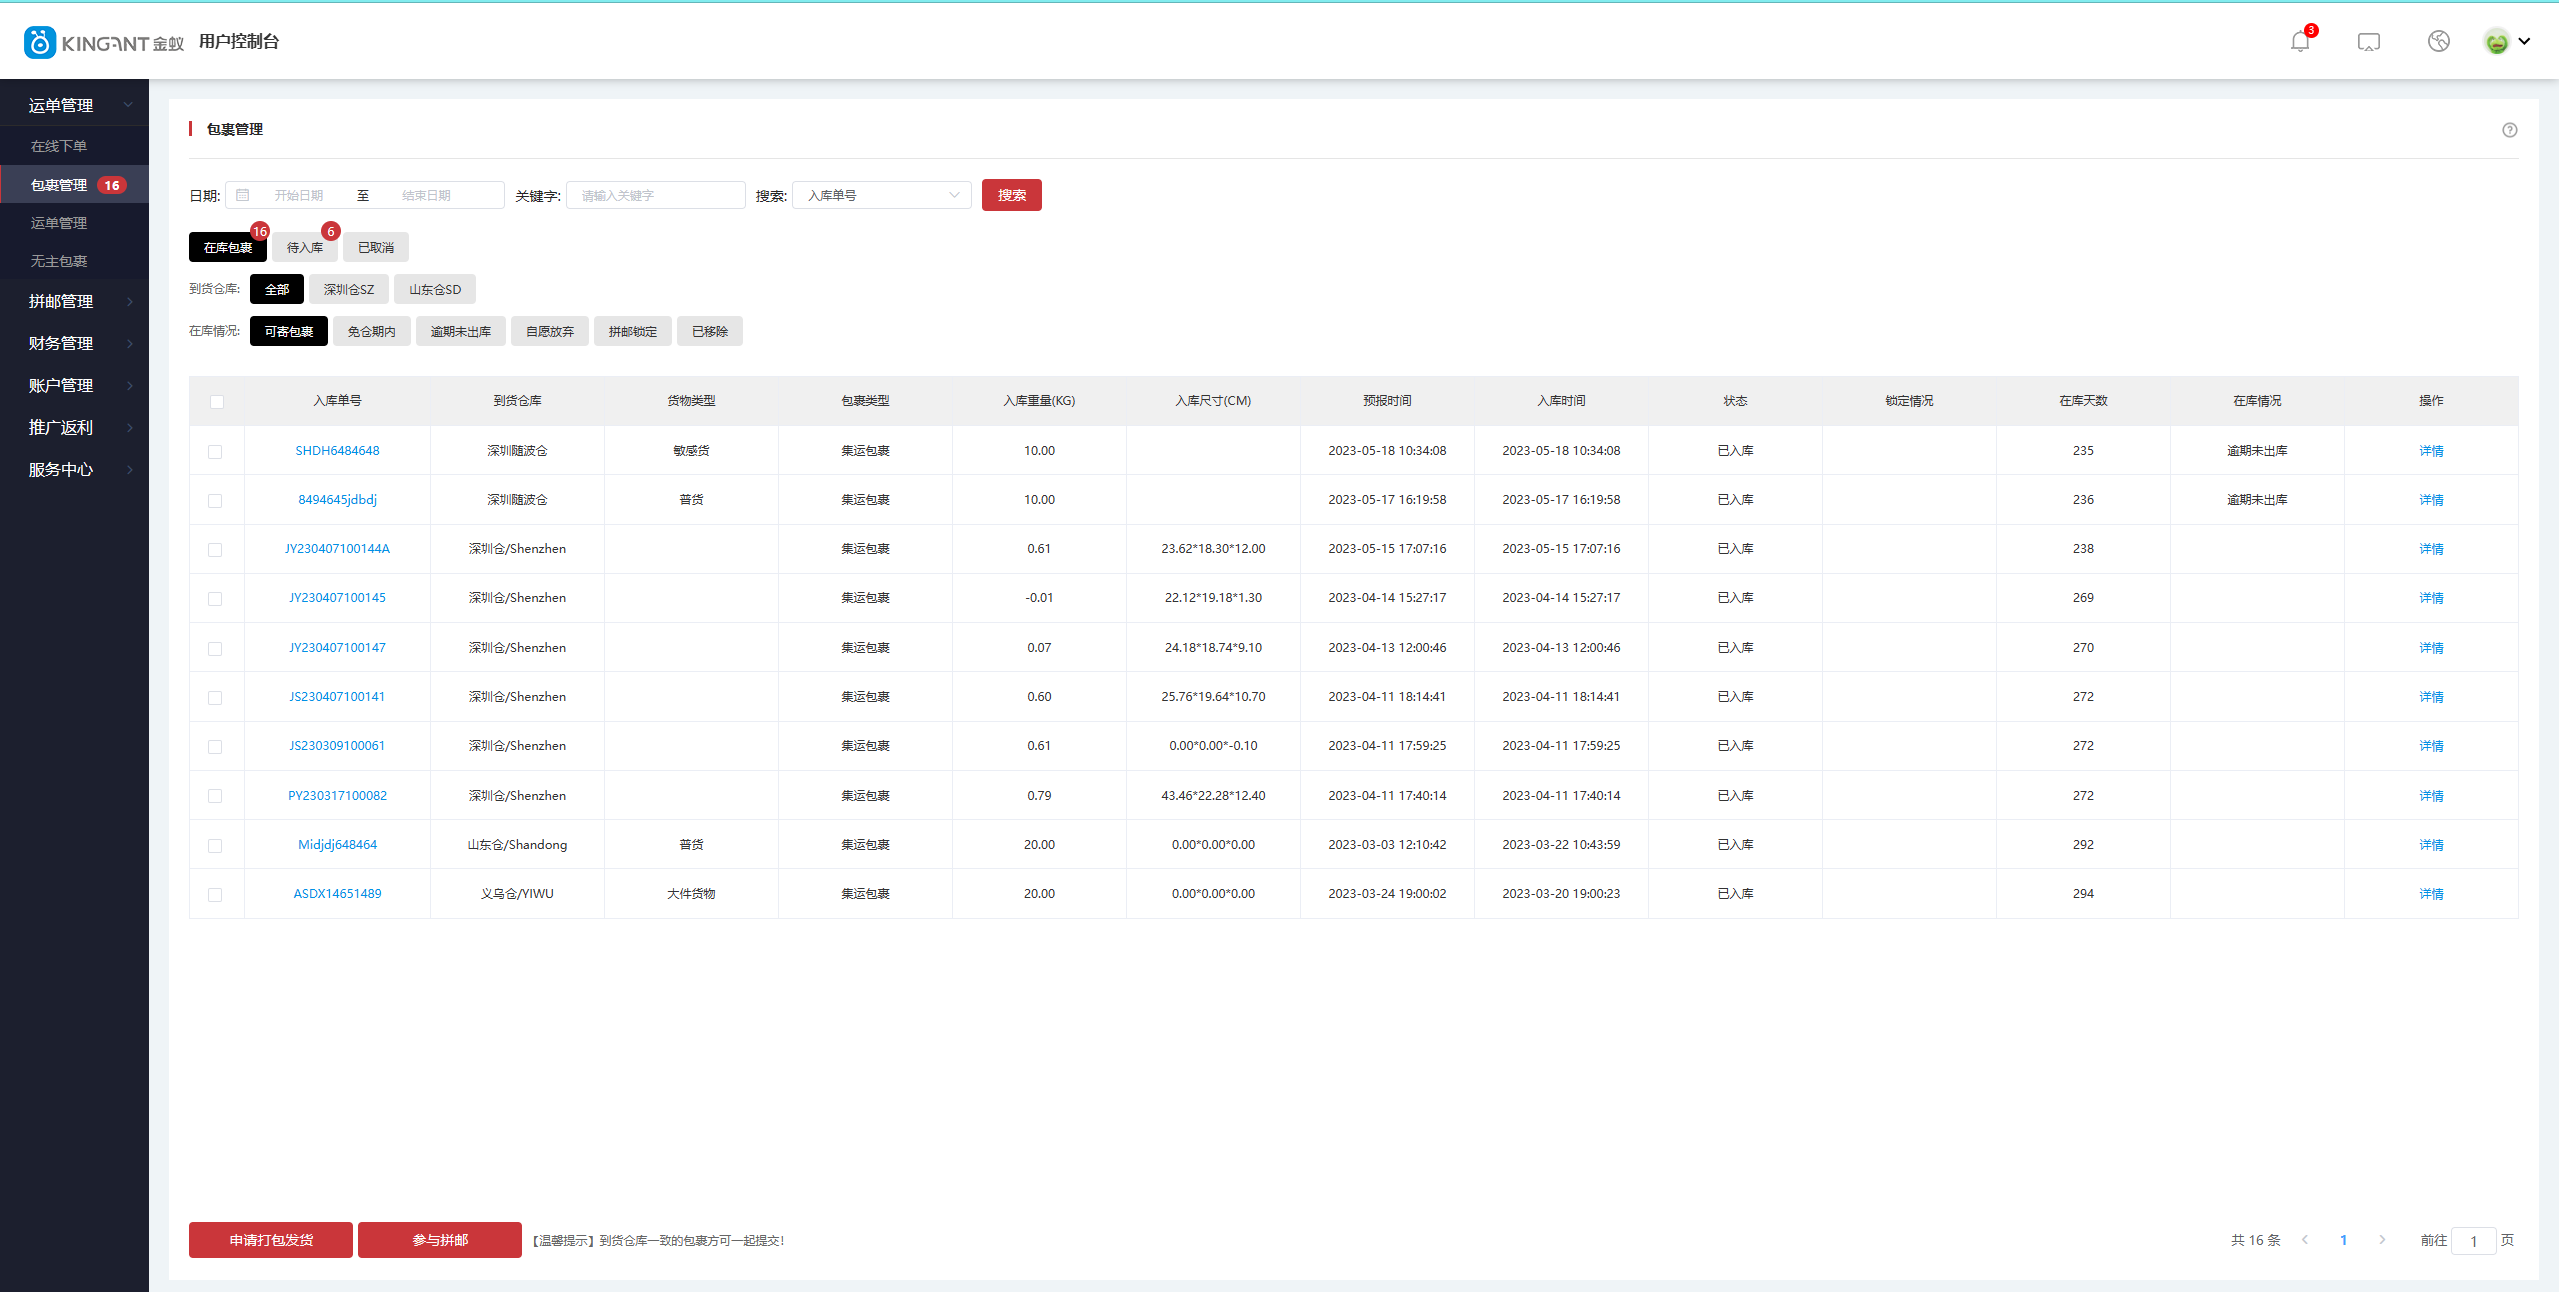Collapse the 运单管理 sidebar section
The image size is (2559, 1292).
tap(74, 105)
